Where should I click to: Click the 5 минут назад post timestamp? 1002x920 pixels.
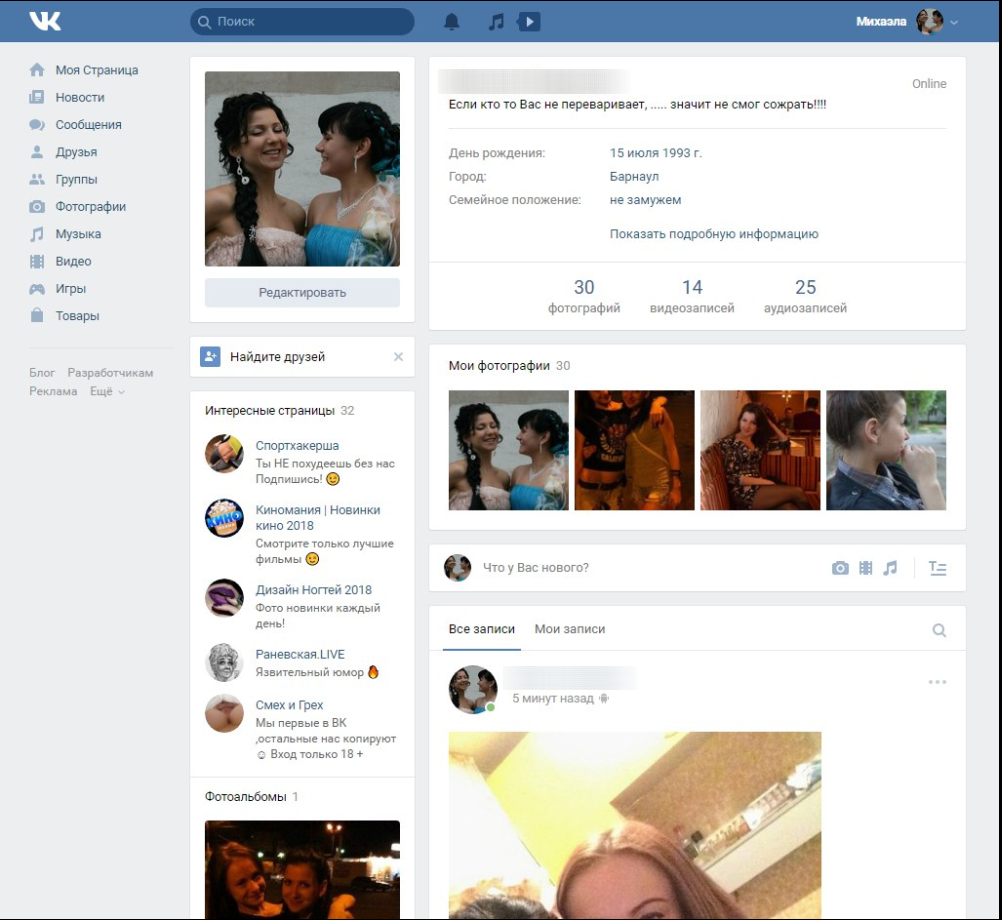[x=553, y=698]
